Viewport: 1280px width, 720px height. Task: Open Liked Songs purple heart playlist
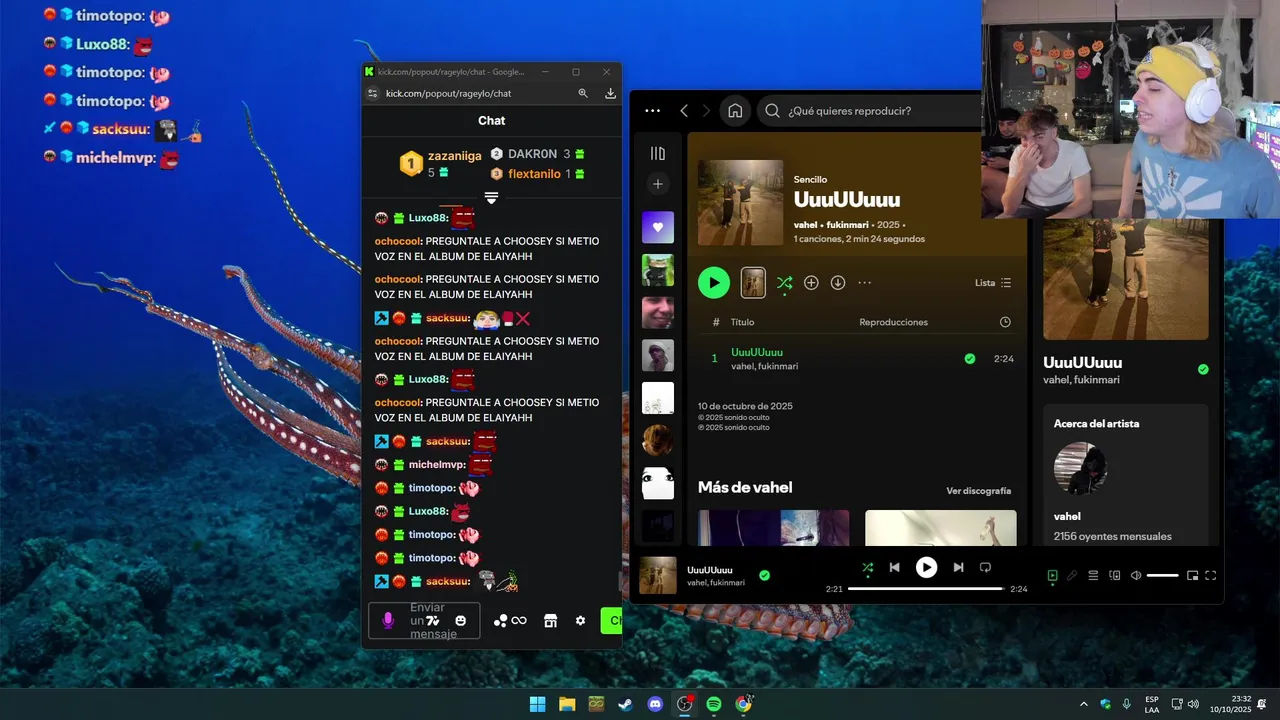657,227
